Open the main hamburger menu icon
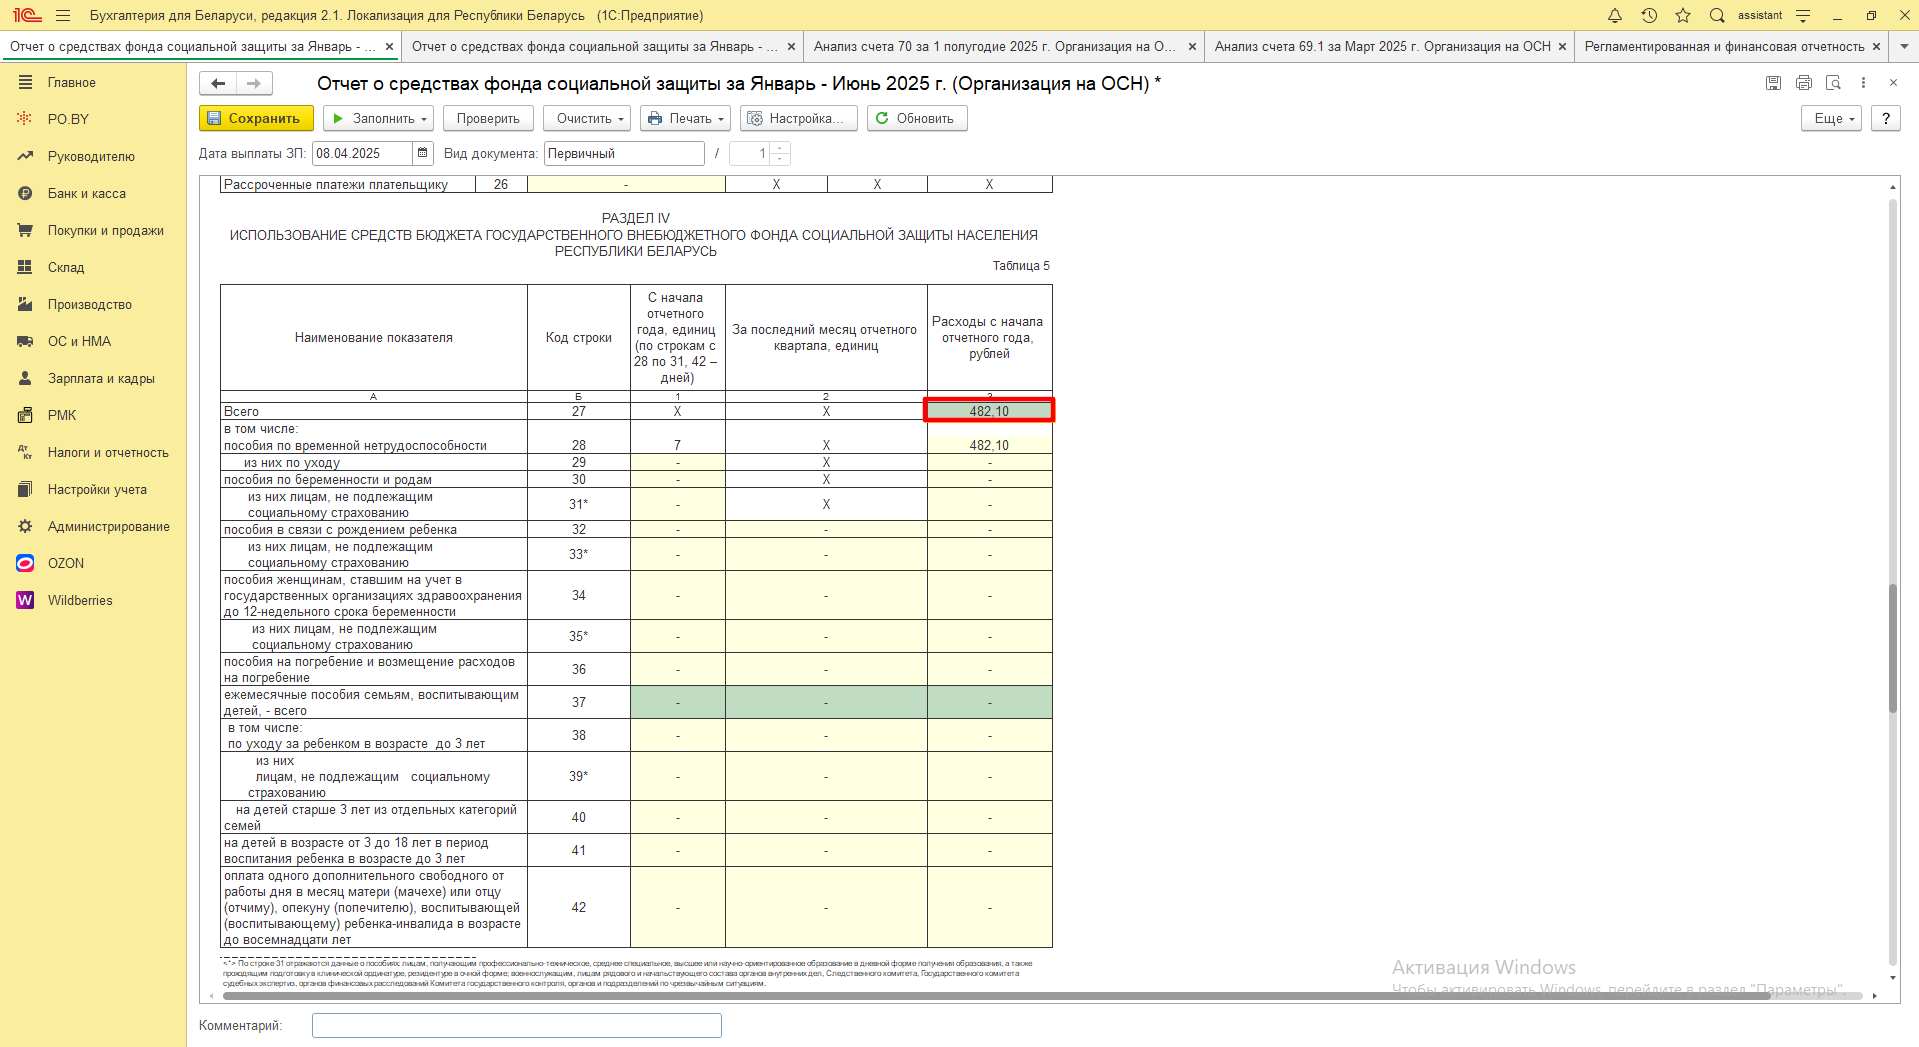This screenshot has width=1919, height=1047. [63, 15]
